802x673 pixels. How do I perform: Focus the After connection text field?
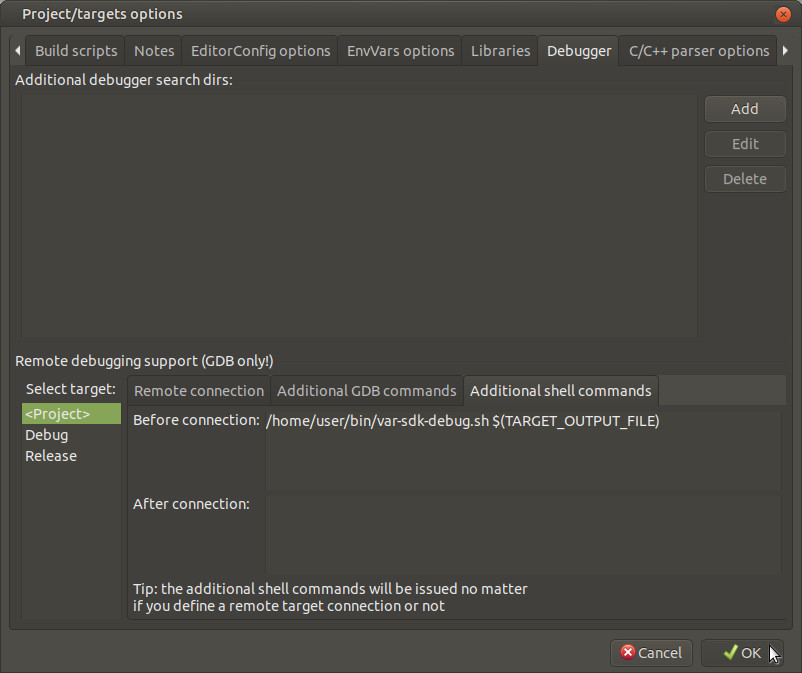(x=522, y=534)
